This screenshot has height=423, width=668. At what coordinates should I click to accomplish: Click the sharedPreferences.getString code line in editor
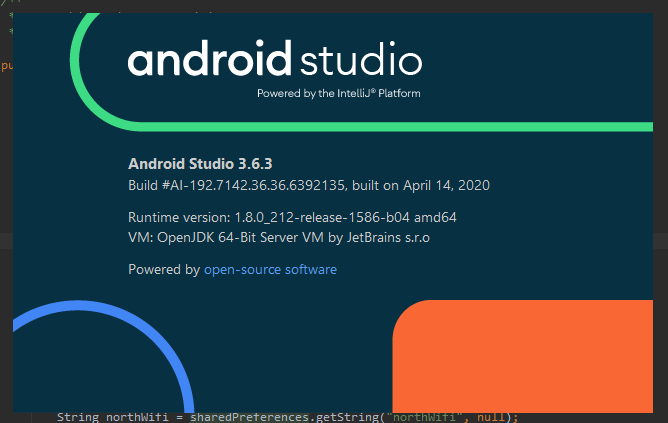[288, 417]
